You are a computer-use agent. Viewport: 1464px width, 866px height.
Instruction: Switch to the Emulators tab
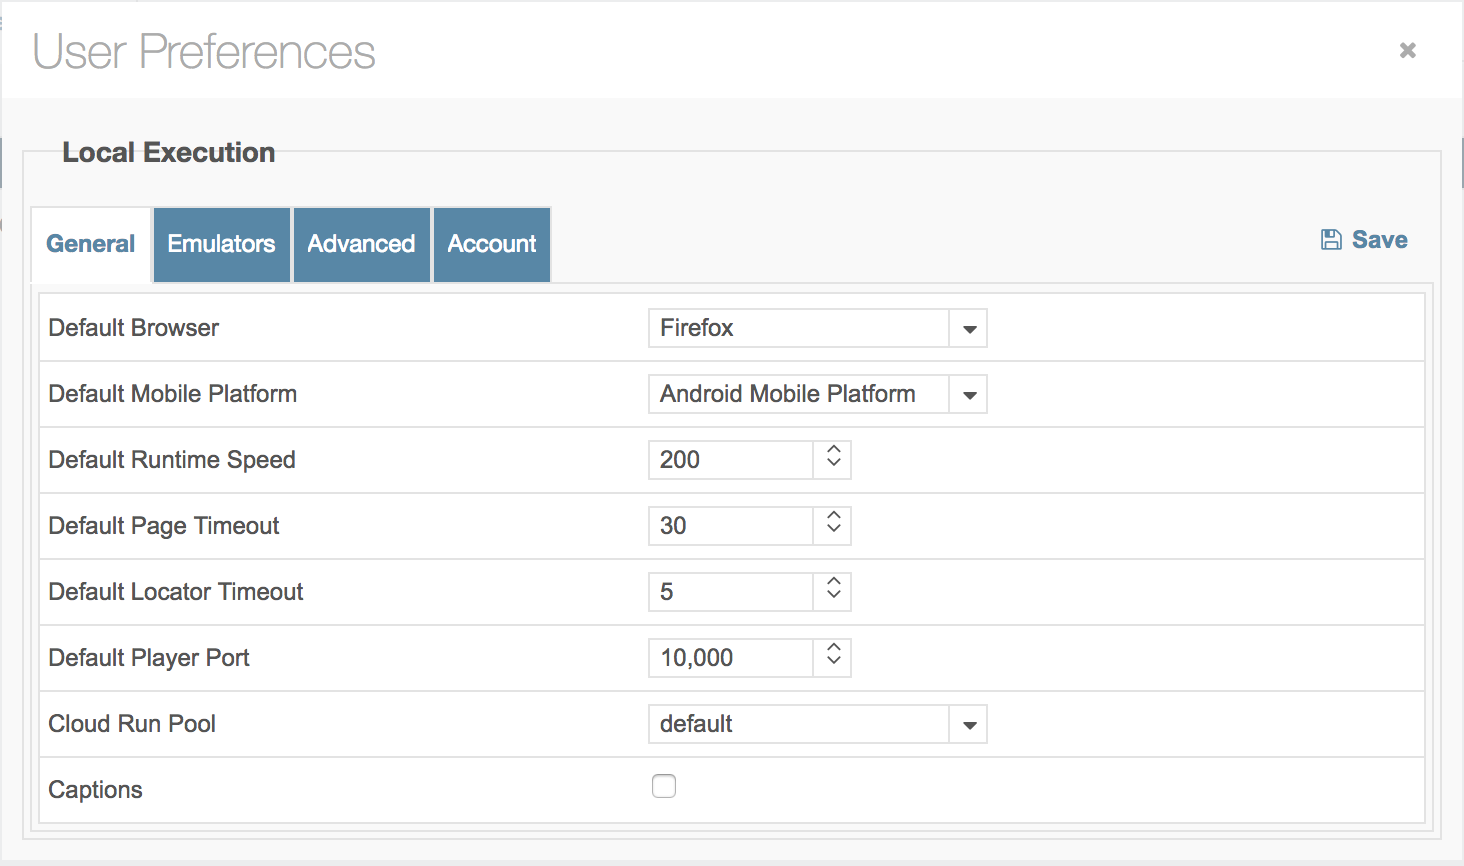click(221, 244)
